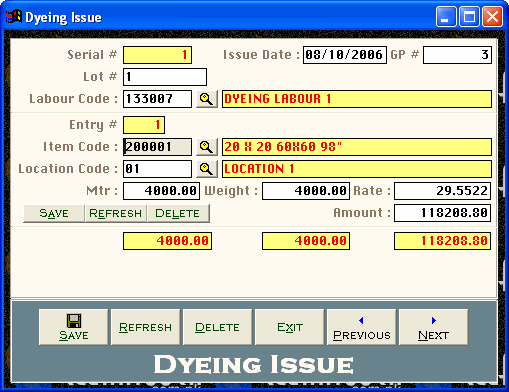Refresh the current entry line
The width and height of the screenshot is (509, 392).
(x=116, y=213)
